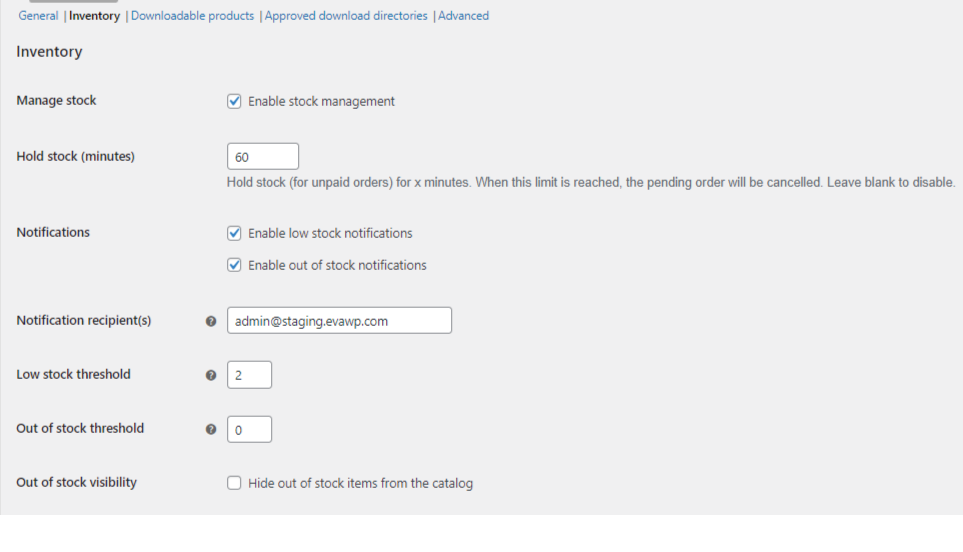Click the Low stock threshold number field

(x=249, y=375)
